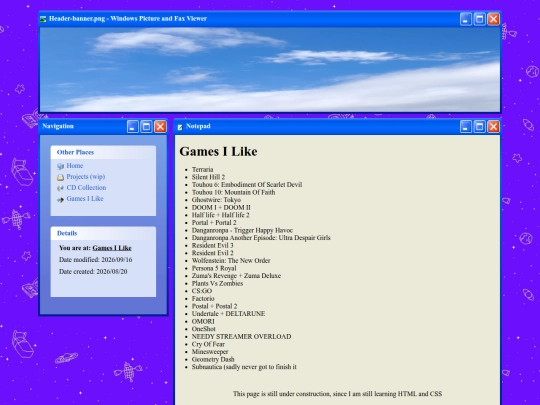The image size is (540, 405).
Task: Click the Cry Of Fear entry
Action: tap(208, 344)
